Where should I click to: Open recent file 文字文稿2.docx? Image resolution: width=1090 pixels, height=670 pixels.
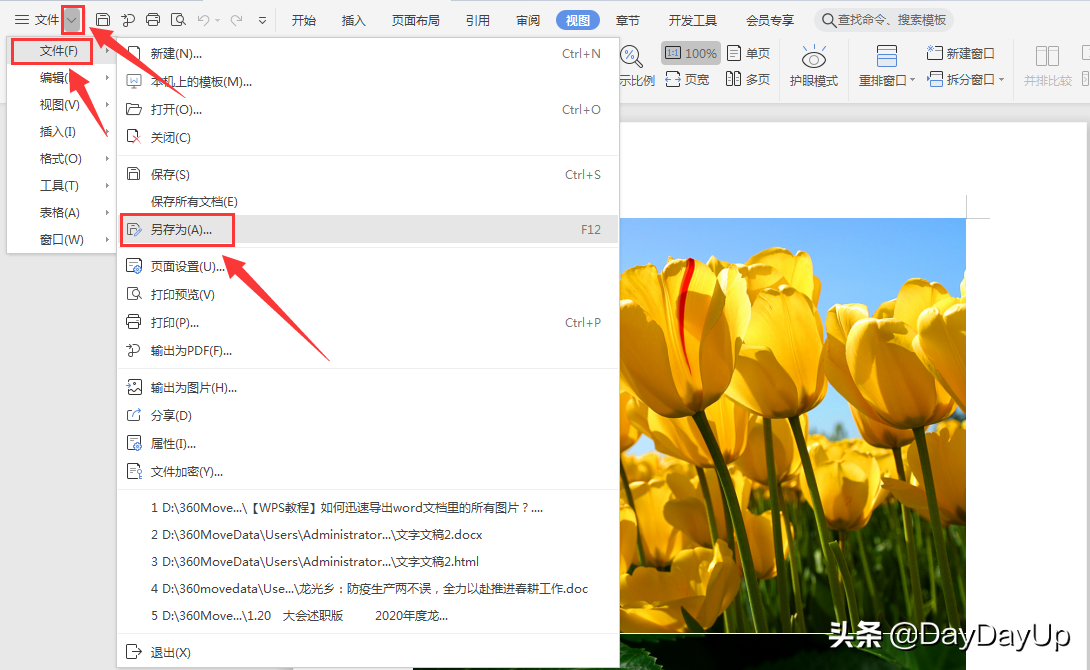coord(317,535)
